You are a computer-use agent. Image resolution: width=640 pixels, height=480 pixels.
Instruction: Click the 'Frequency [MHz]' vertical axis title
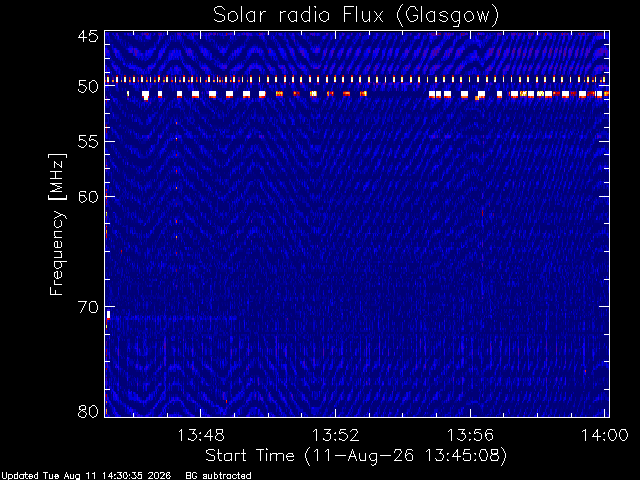click(x=57, y=224)
